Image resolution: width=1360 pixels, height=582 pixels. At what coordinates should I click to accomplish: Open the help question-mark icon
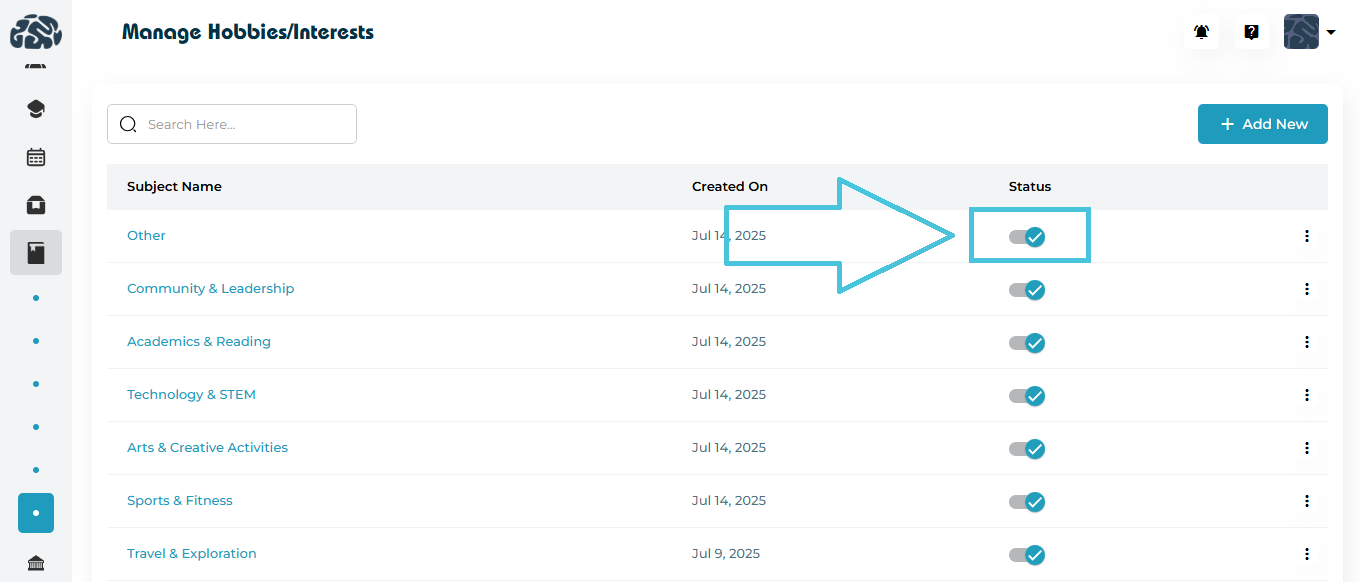1251,32
